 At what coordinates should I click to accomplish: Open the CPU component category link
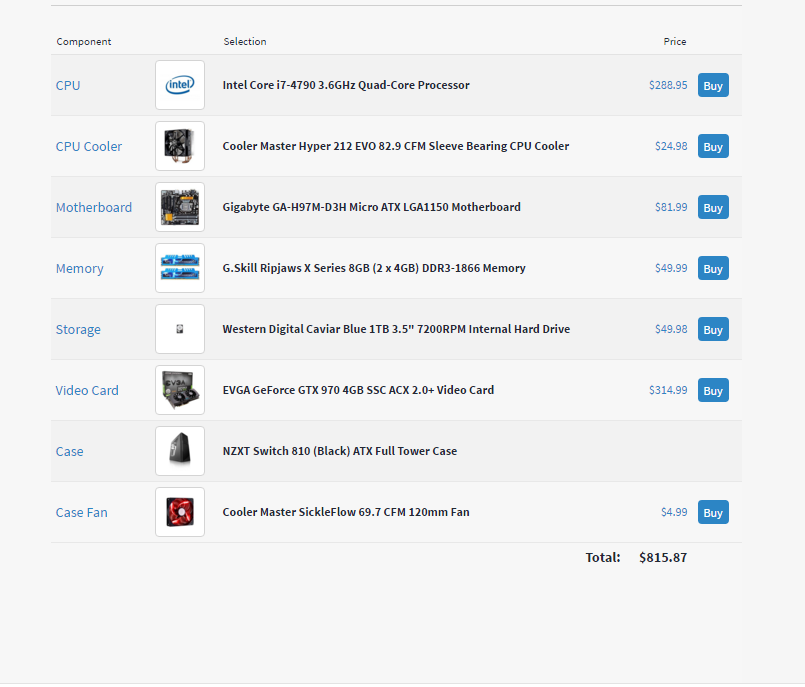point(68,85)
